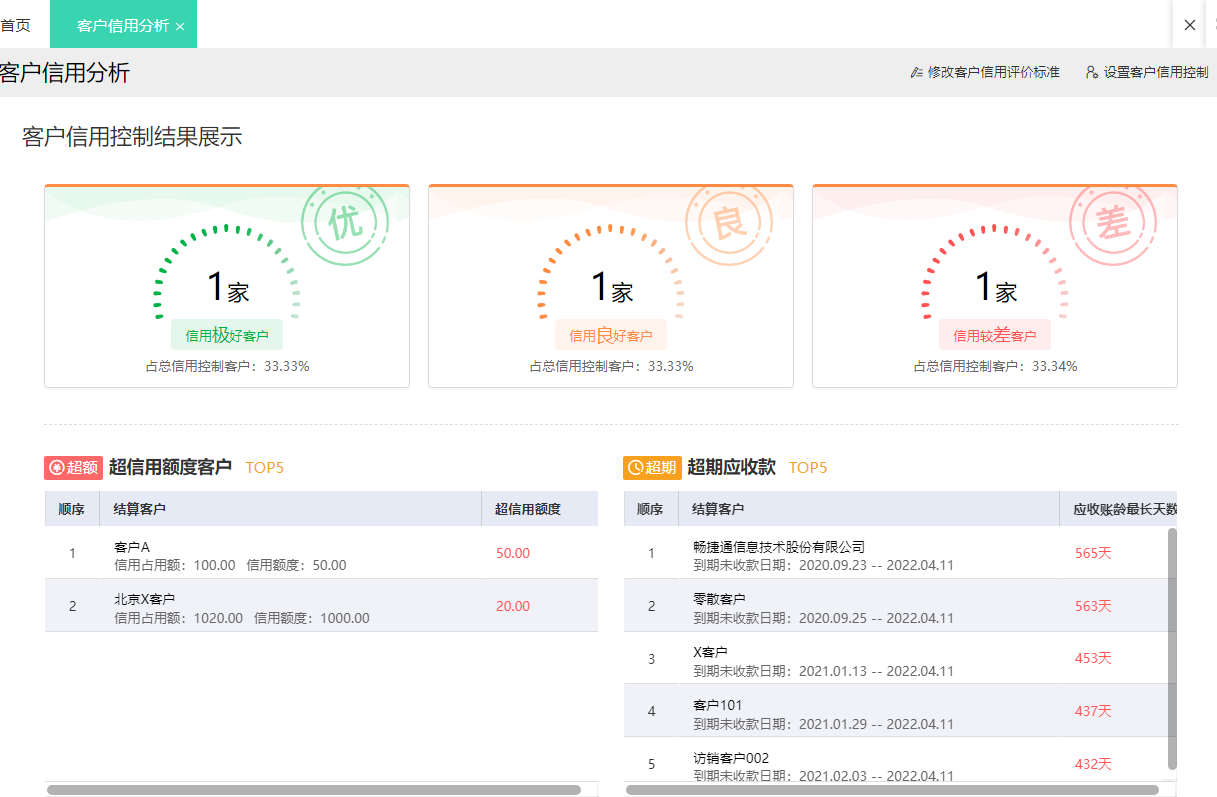
Task: Click the overdue receivables vertical scrollbar
Action: [x=1172, y=648]
